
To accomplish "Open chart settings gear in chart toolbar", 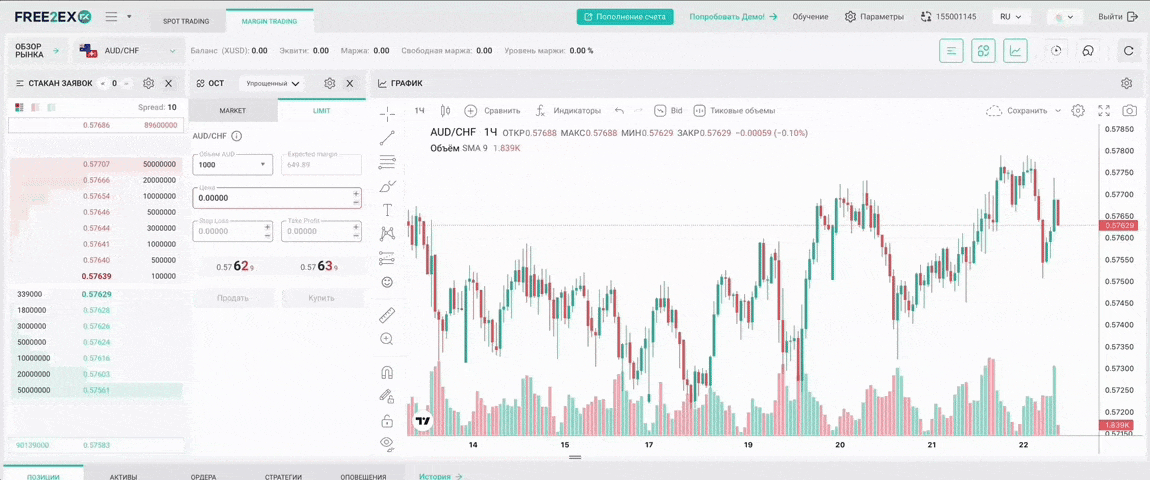I will (1077, 111).
